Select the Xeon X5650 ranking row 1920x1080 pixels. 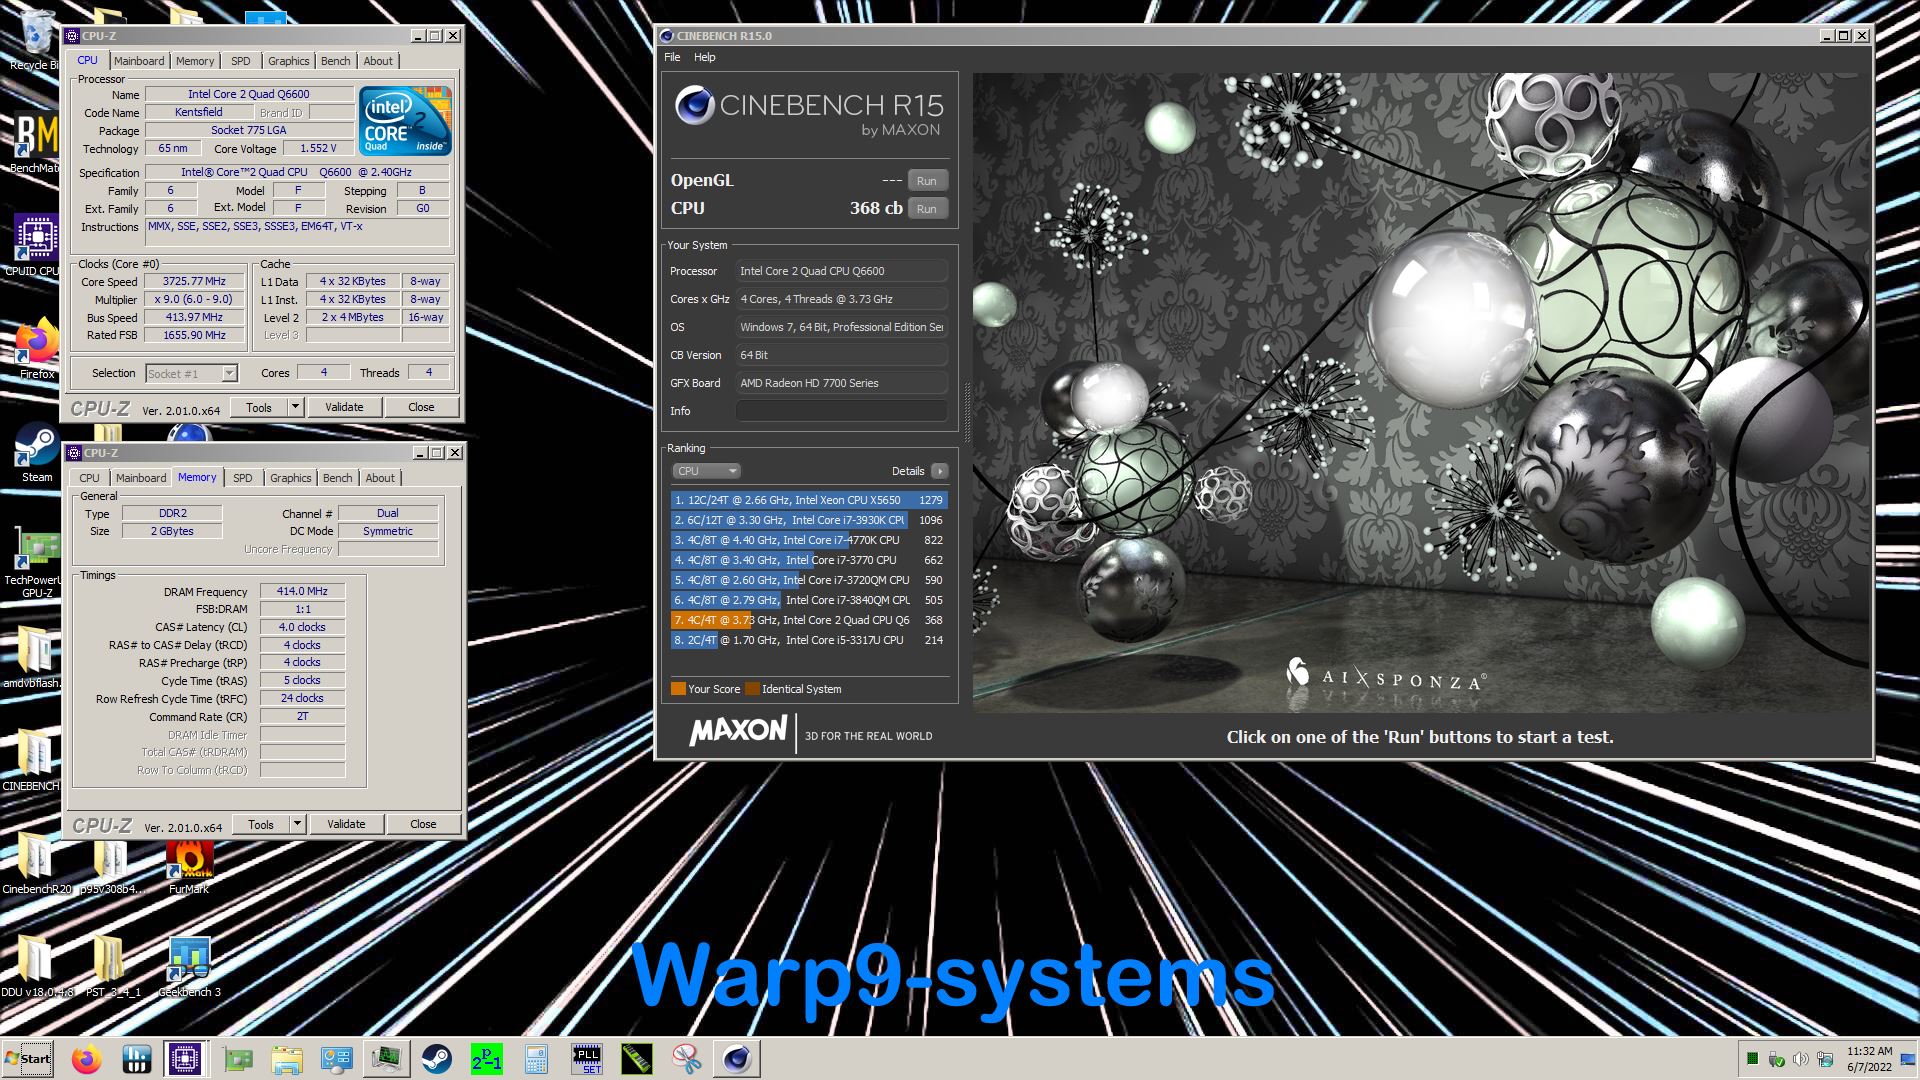tap(809, 500)
